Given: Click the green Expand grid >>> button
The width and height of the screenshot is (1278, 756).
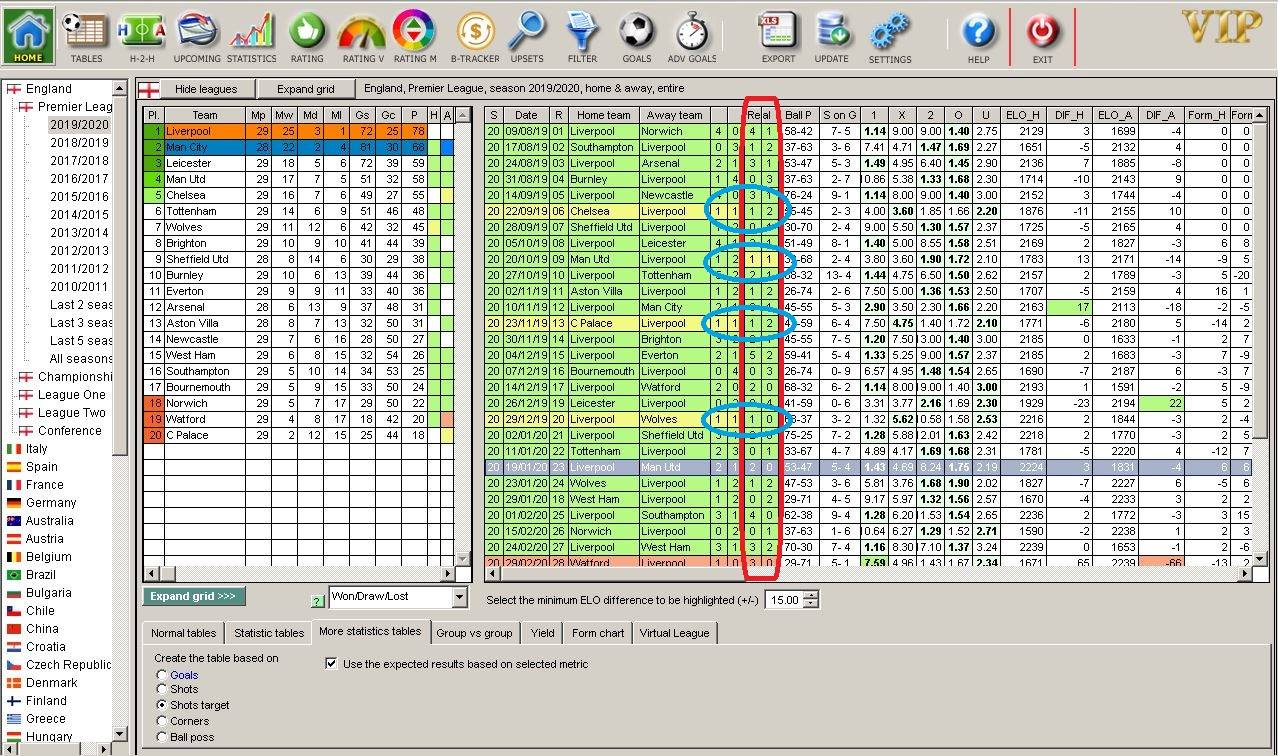Looking at the screenshot, I should [x=193, y=596].
